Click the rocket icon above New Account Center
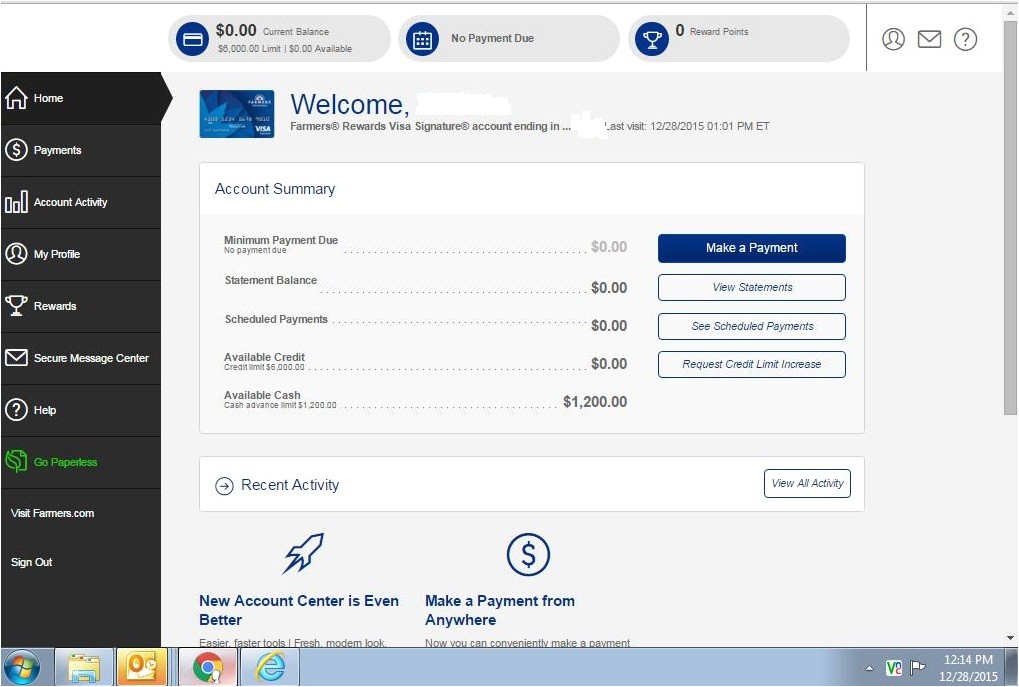Screen dimensions: 1019x687 303,554
